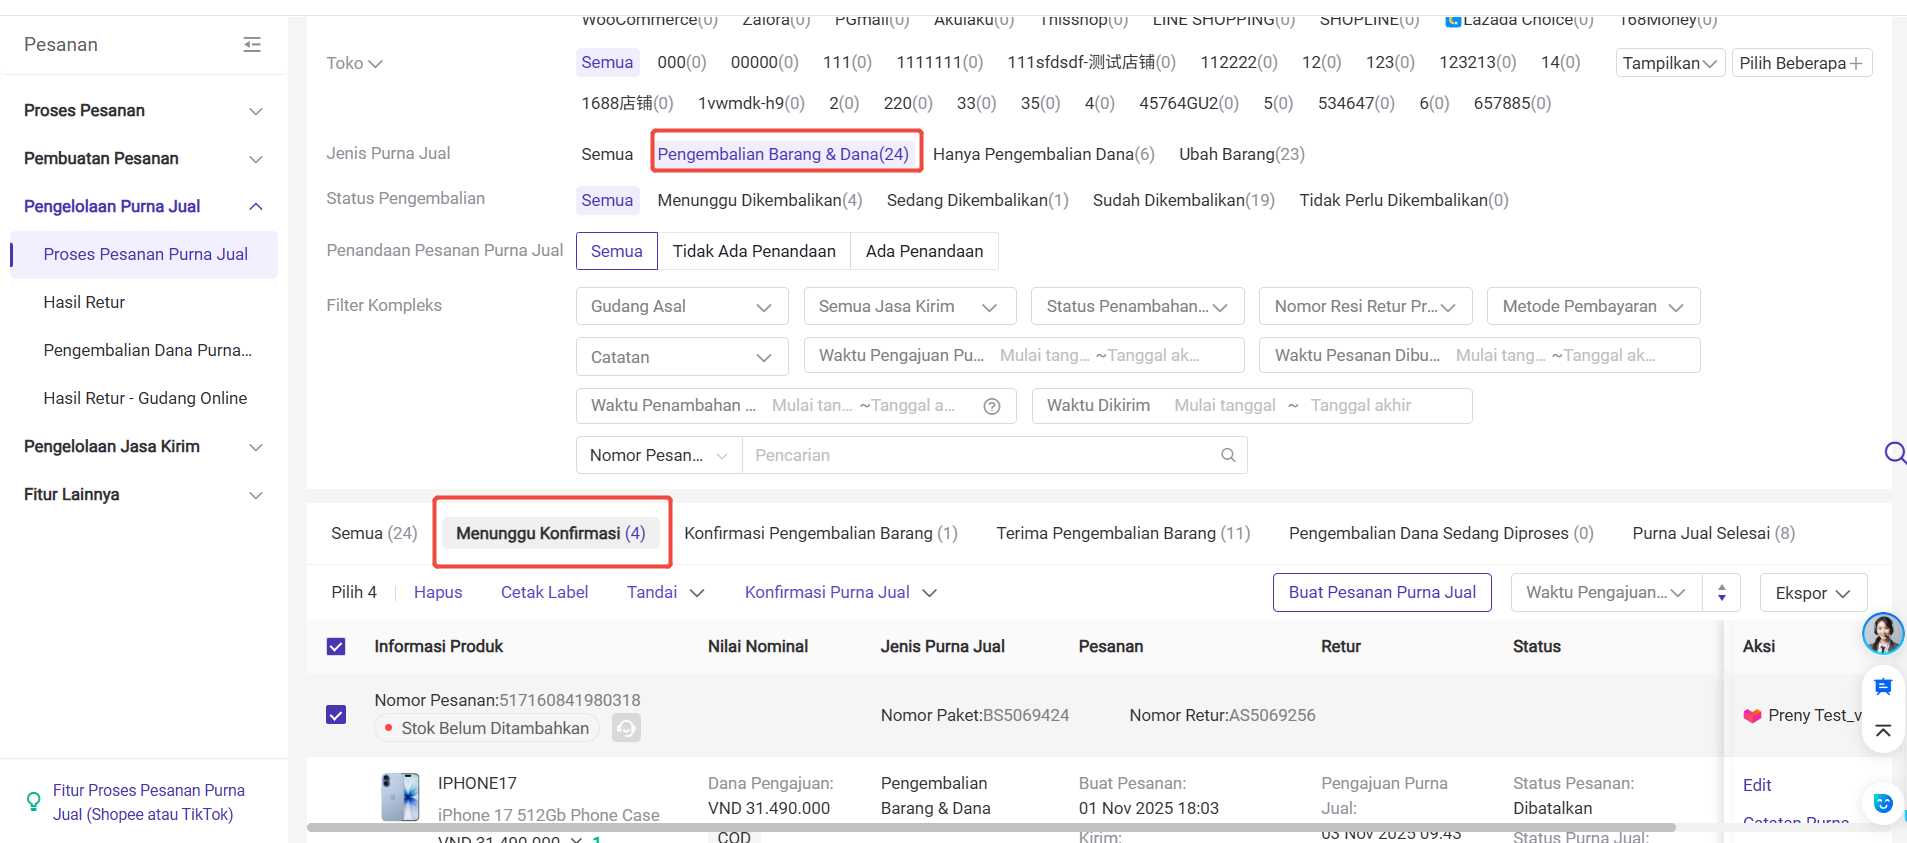Click the Cetak Label link
The width and height of the screenshot is (1907, 843).
tap(544, 593)
